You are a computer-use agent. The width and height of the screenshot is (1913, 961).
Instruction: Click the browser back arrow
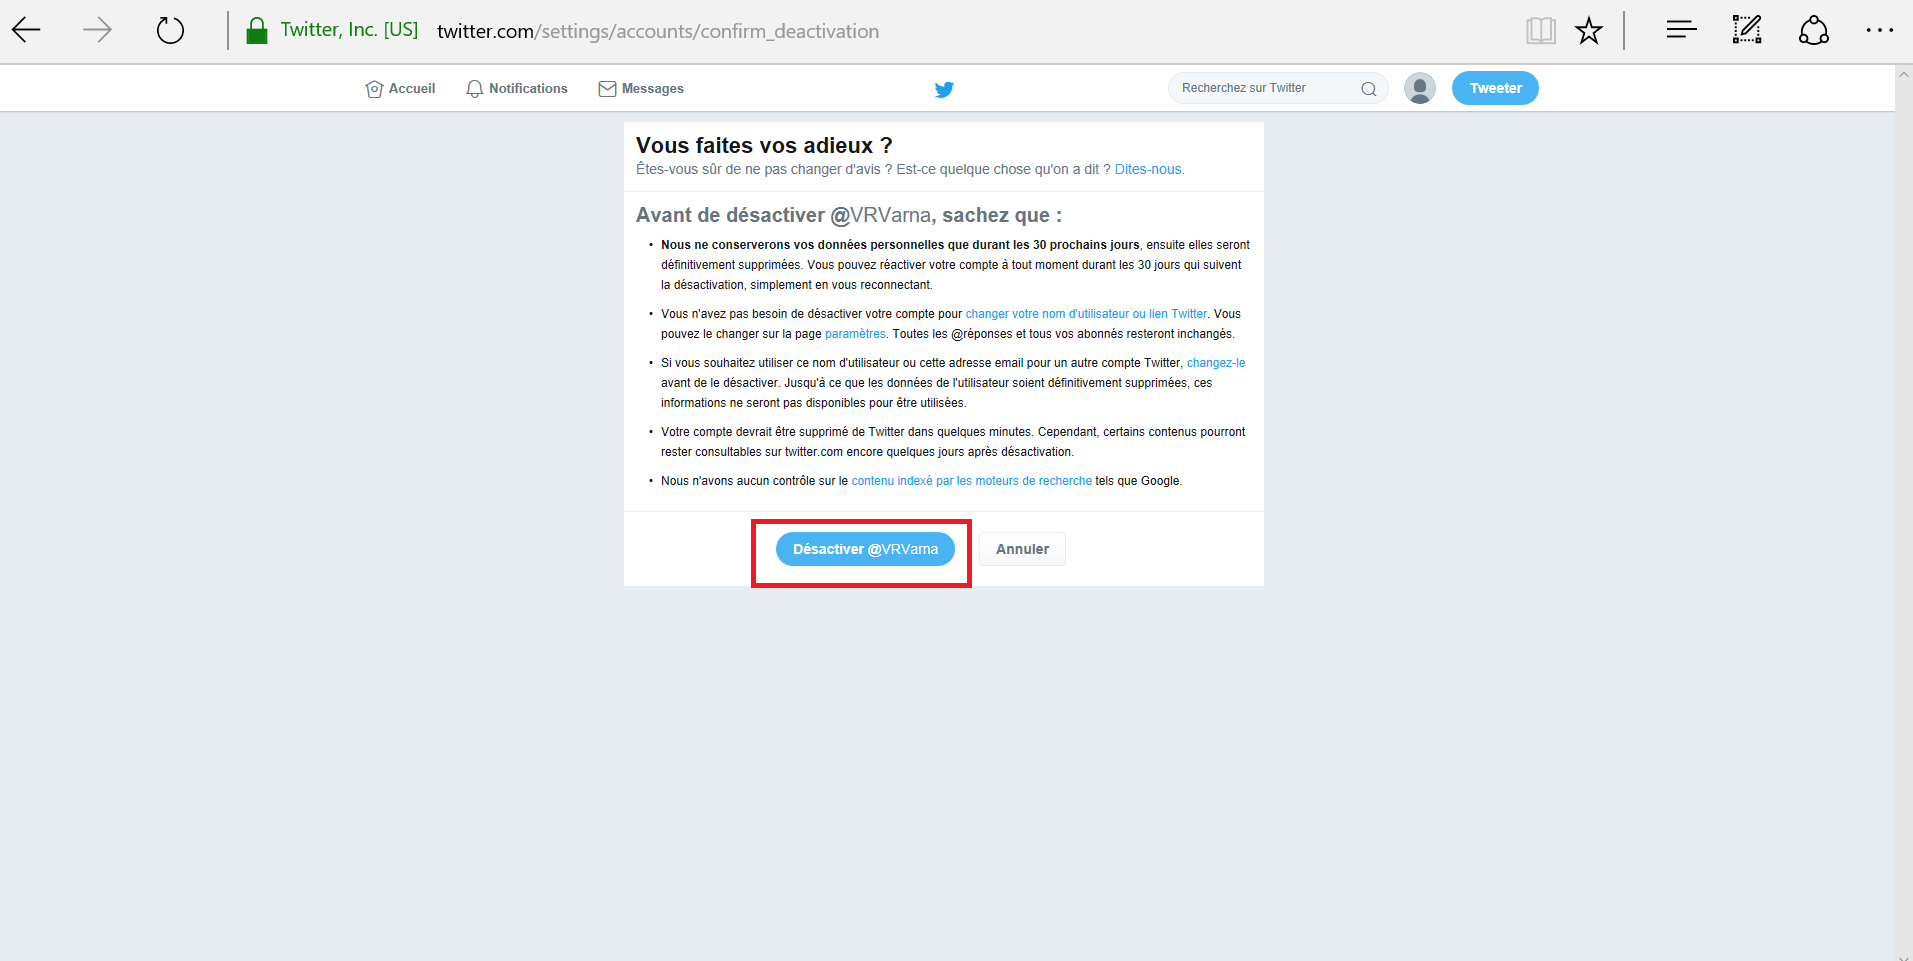[27, 30]
